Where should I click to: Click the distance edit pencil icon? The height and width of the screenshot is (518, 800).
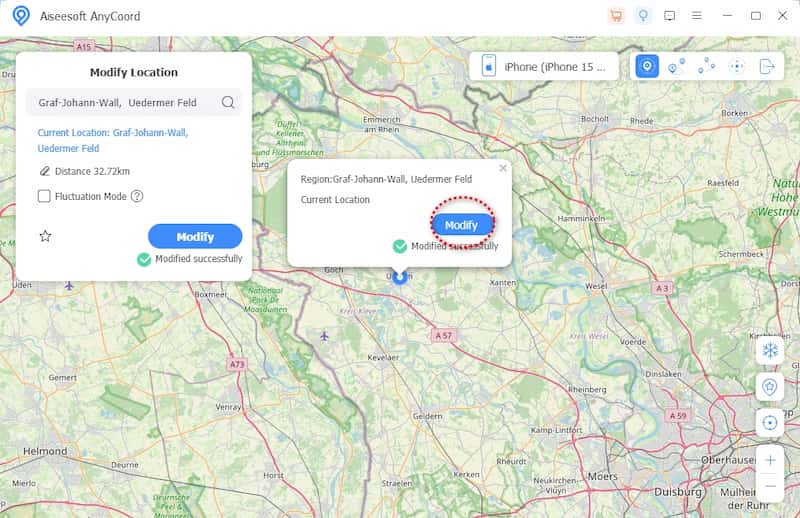pyautogui.click(x=44, y=171)
